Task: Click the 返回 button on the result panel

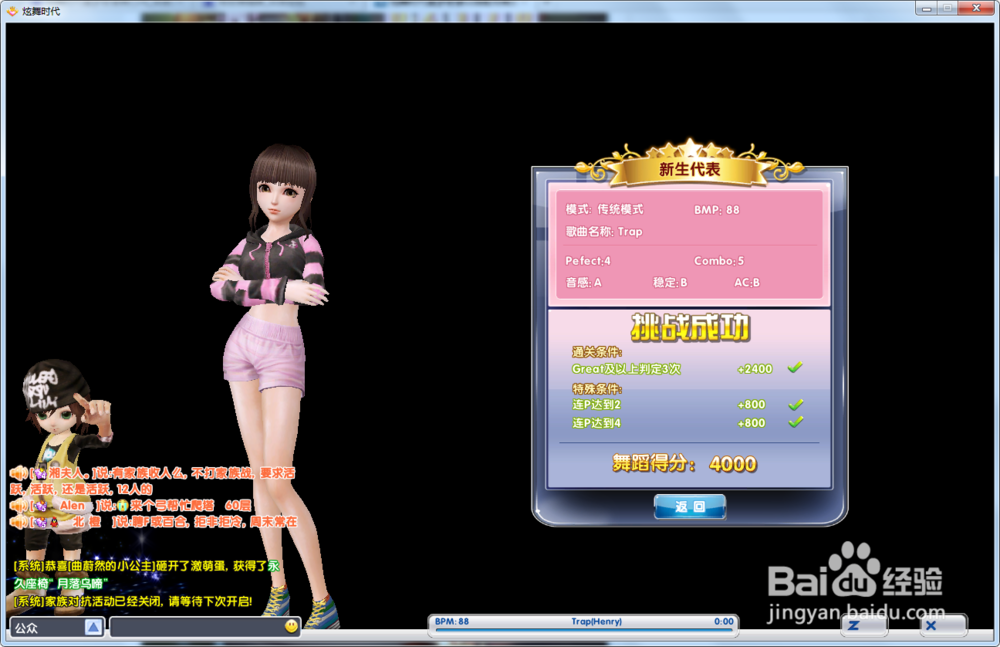Action: (689, 507)
